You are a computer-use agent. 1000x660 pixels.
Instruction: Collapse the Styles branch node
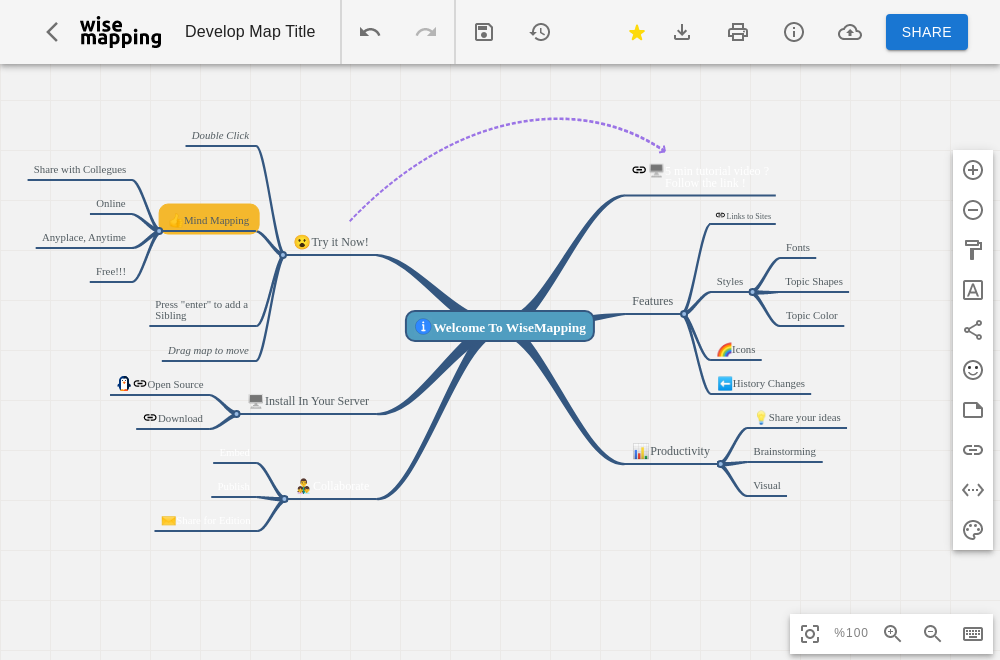[753, 292]
